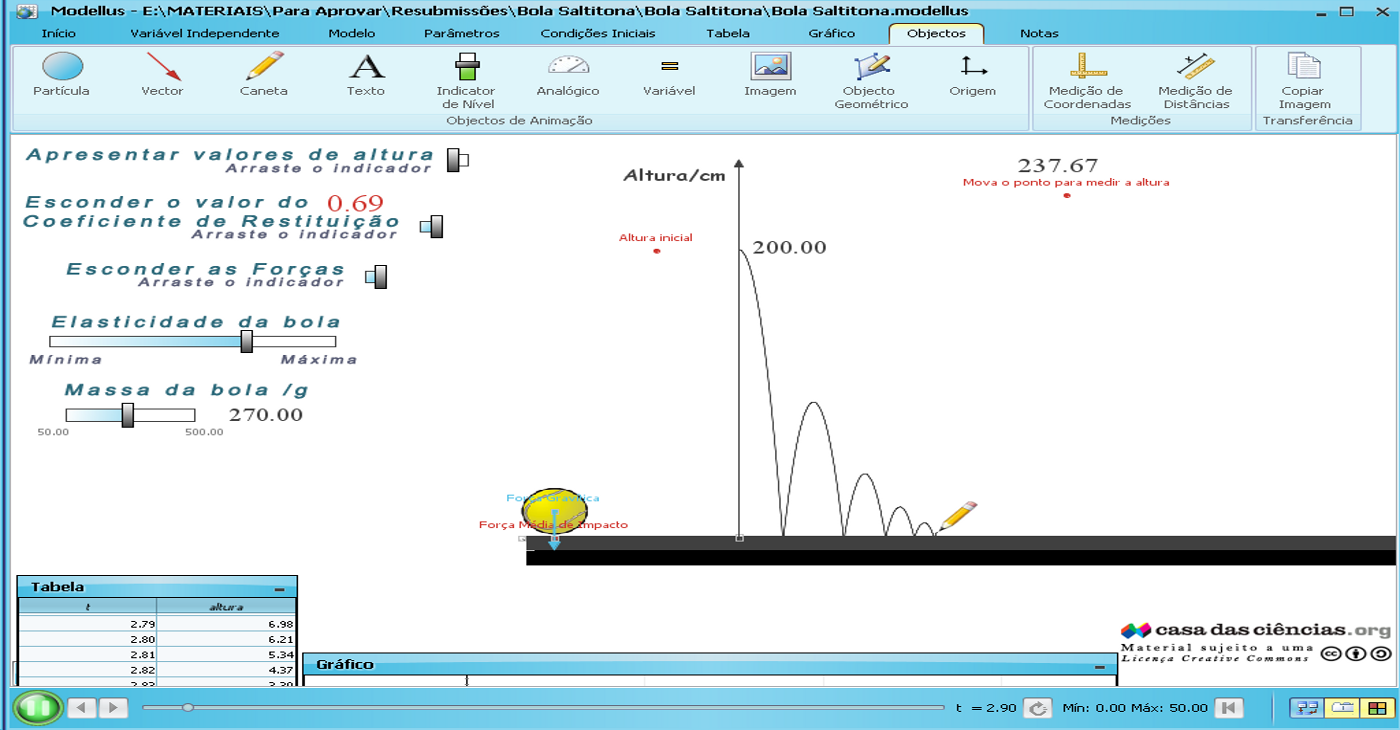Click the 200.00 height label

coord(789,248)
